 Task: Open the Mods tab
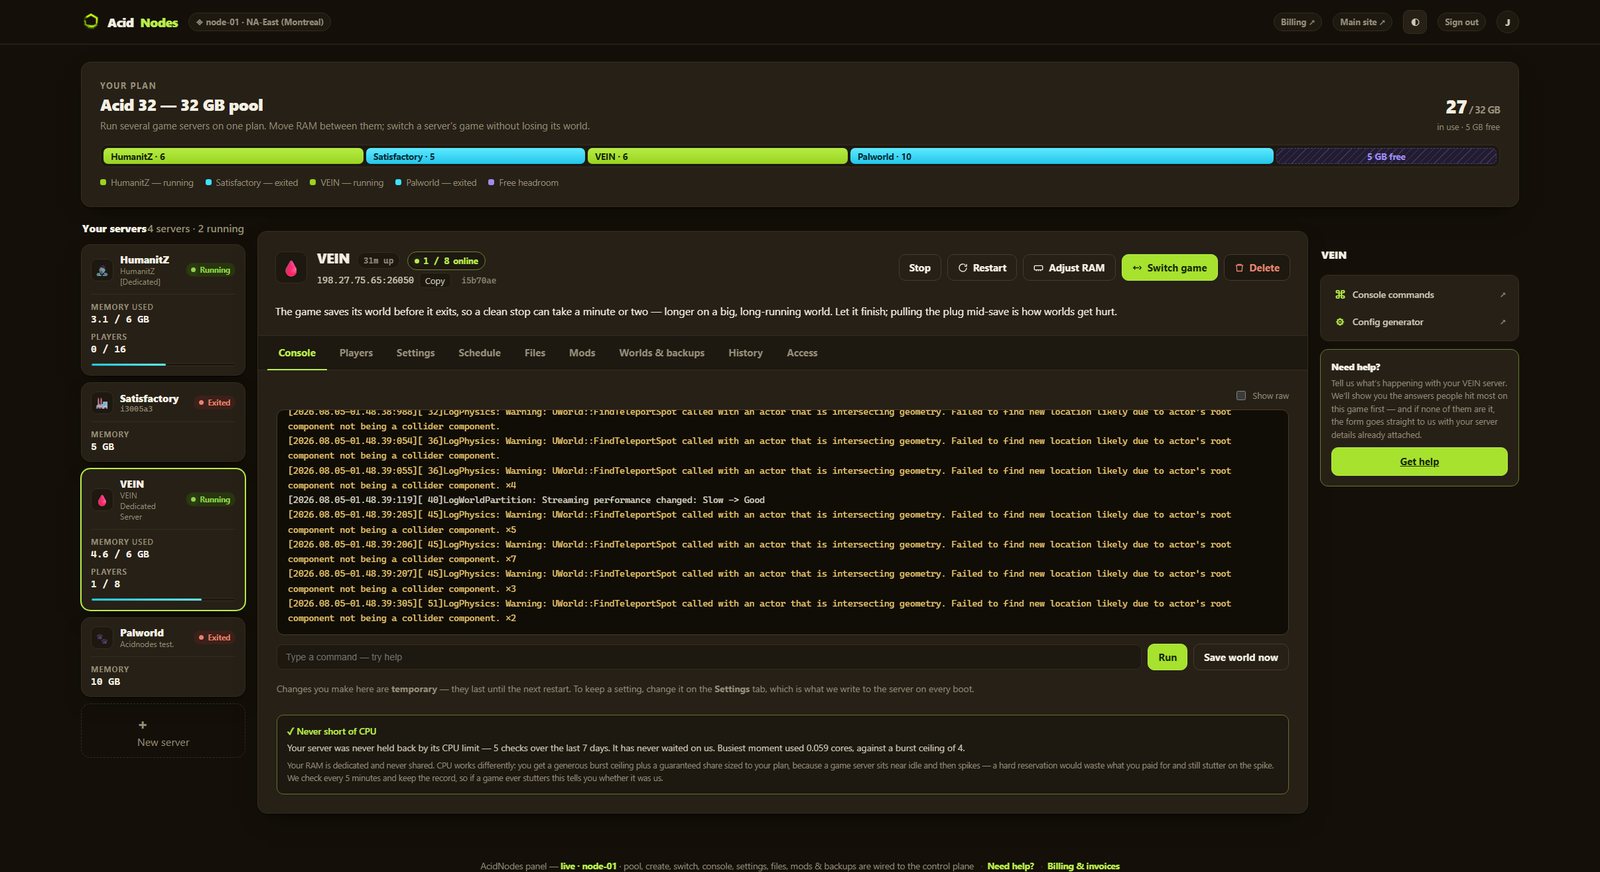coord(582,353)
